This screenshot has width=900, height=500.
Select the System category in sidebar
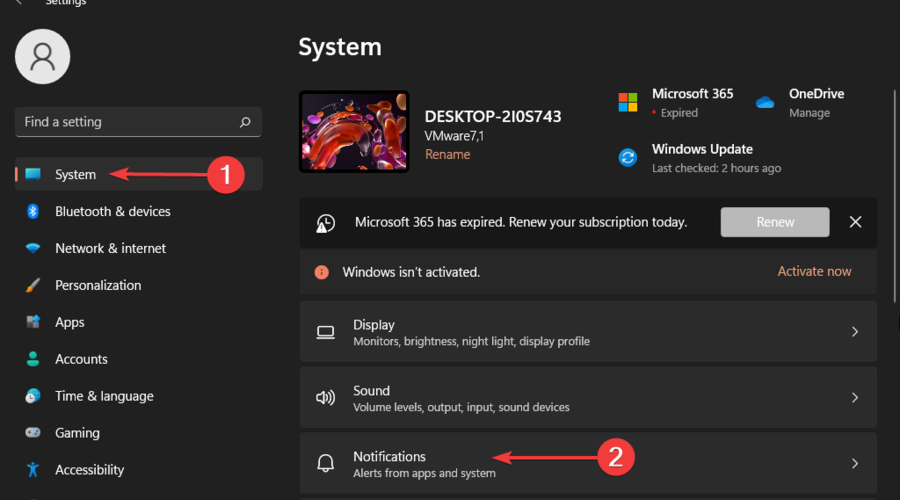[76, 174]
